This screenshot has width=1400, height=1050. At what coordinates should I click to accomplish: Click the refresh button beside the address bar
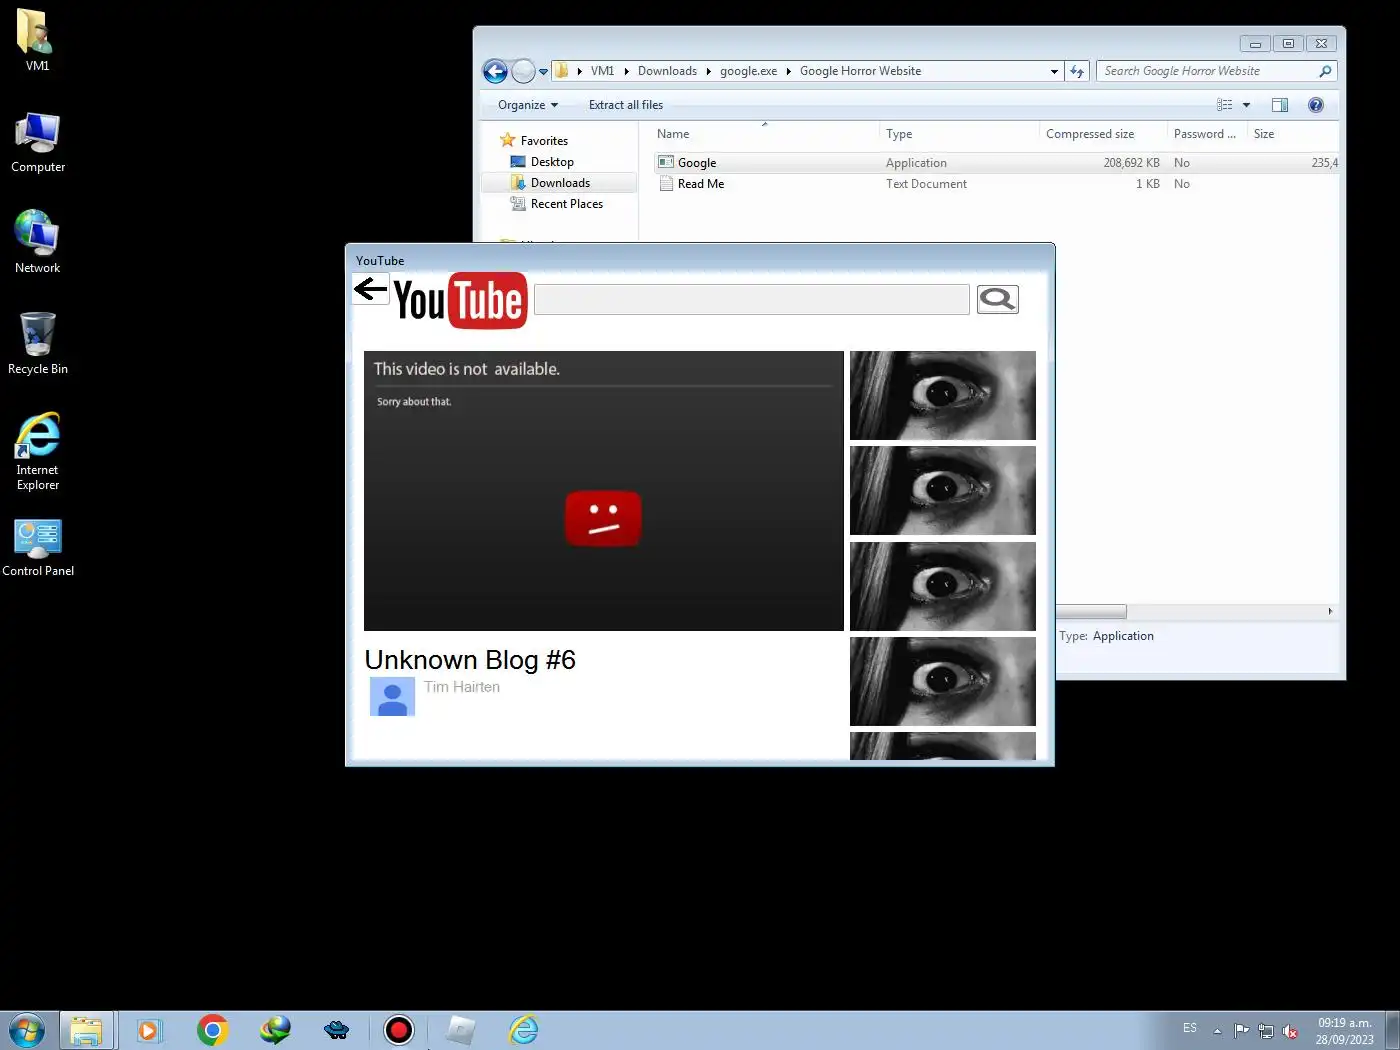pos(1077,71)
